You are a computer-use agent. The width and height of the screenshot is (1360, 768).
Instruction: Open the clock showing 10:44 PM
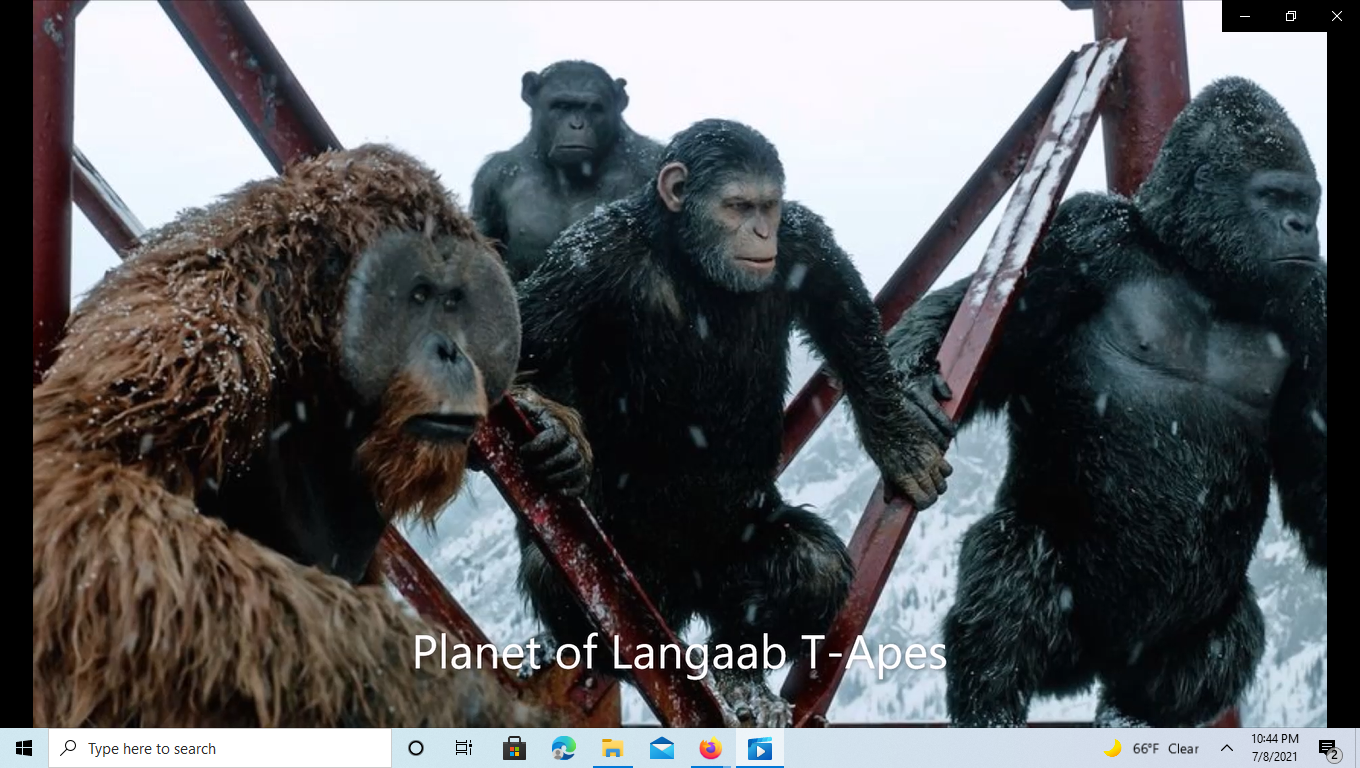[x=1275, y=748]
